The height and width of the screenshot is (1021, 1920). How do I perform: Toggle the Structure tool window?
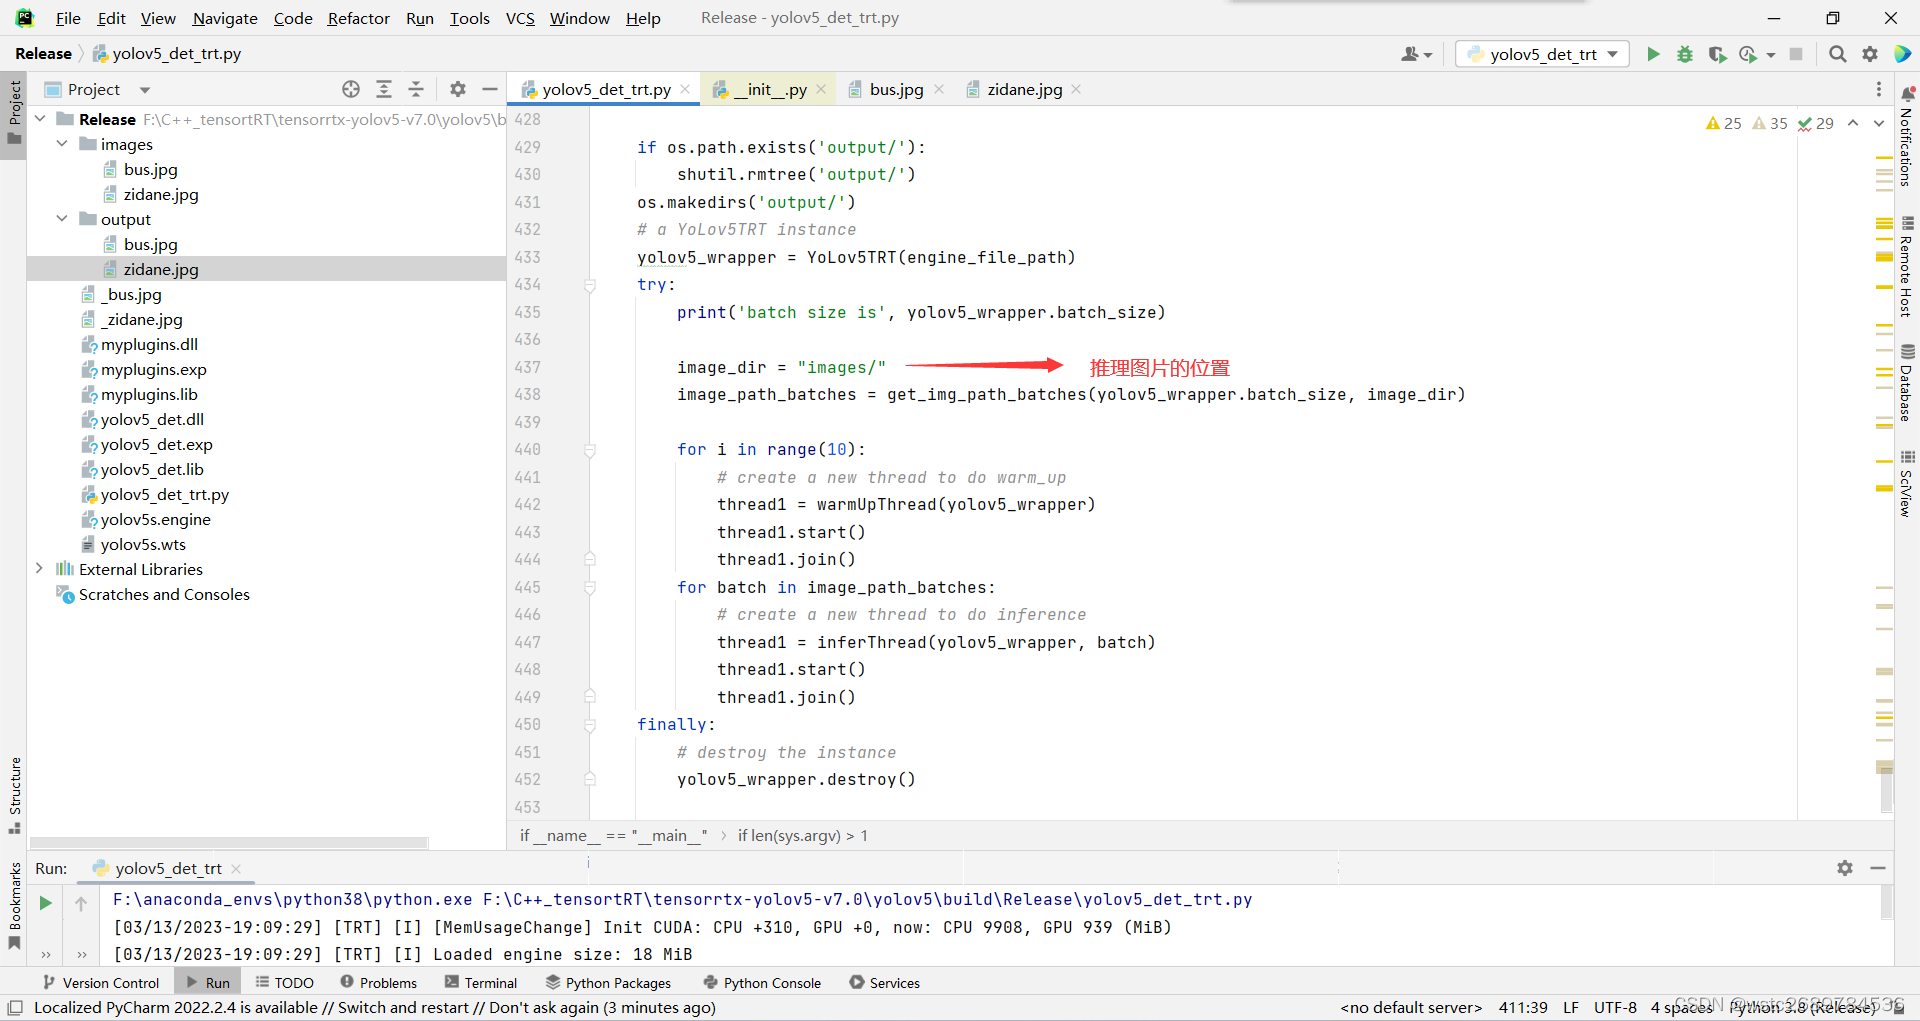(x=14, y=795)
